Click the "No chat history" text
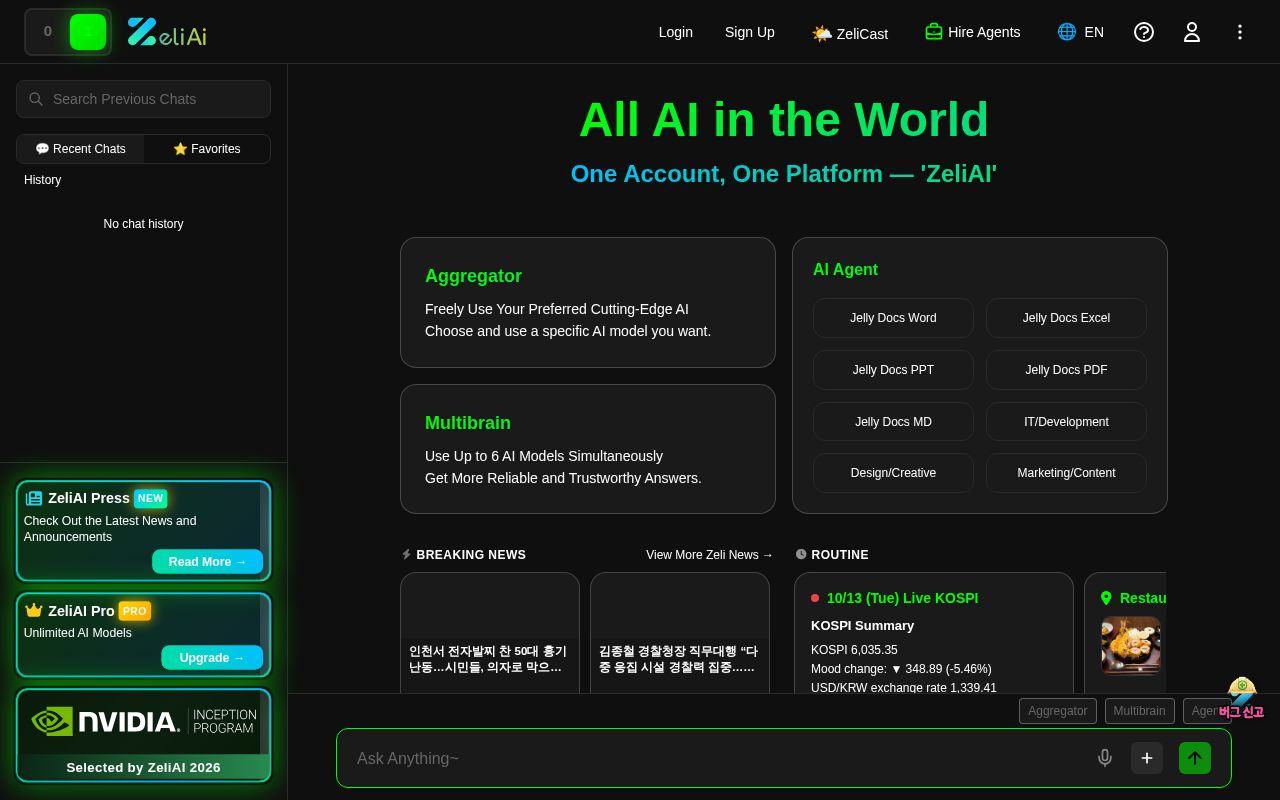This screenshot has height=800, width=1280. pos(143,224)
